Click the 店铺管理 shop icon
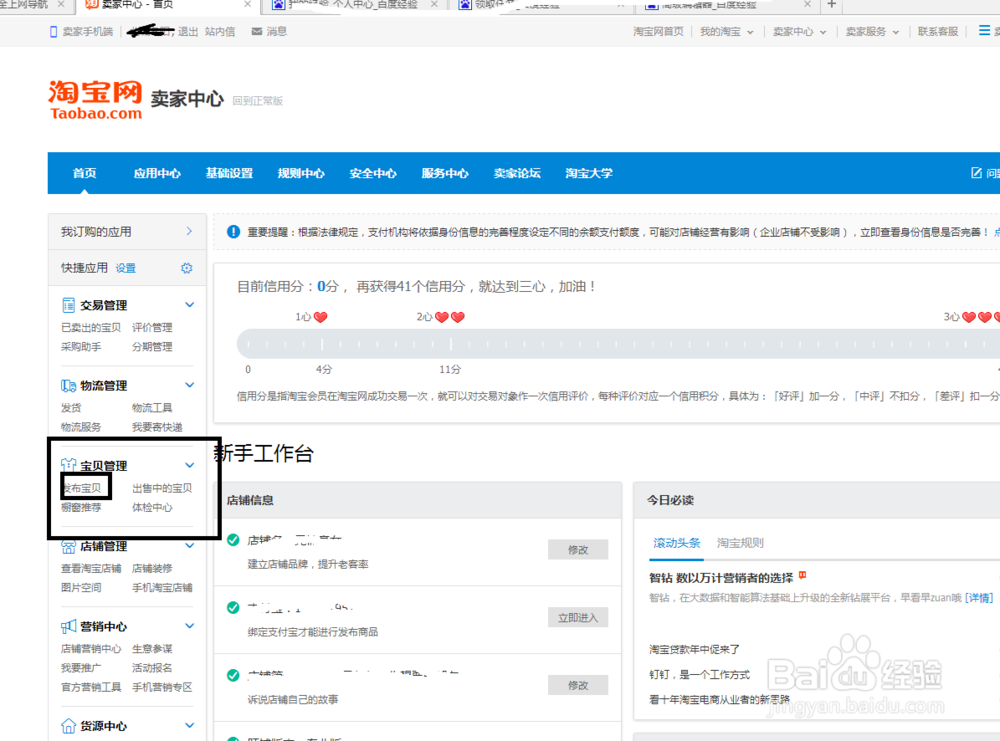 click(x=68, y=546)
